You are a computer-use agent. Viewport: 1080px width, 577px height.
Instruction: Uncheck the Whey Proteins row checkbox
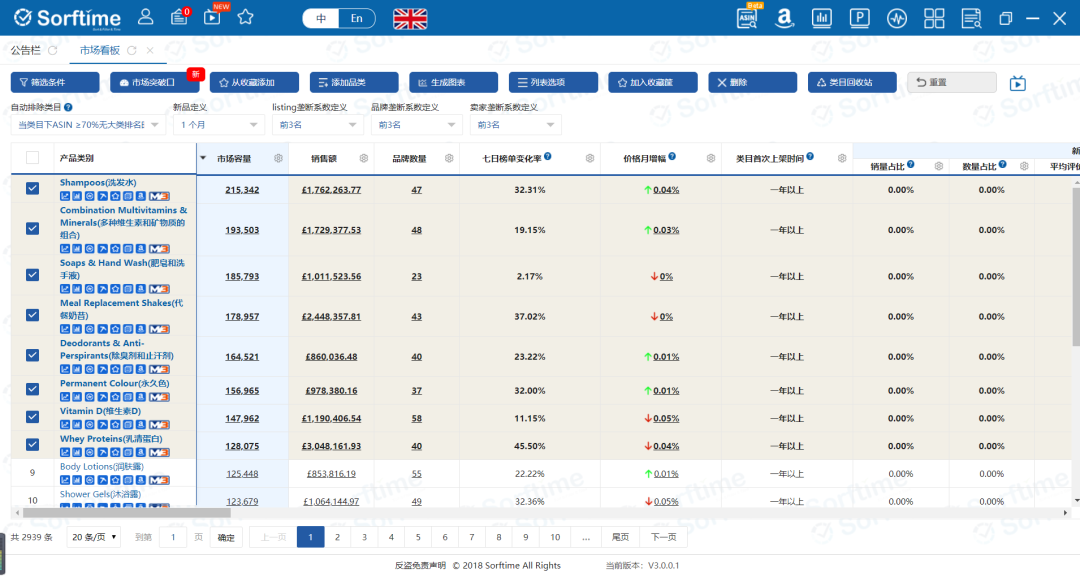pyautogui.click(x=32, y=445)
